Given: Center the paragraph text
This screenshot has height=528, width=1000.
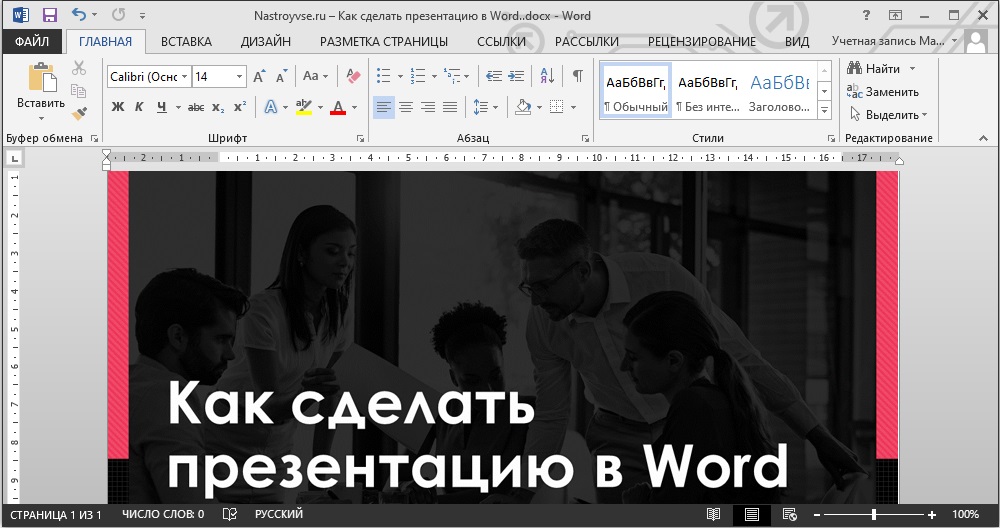Looking at the screenshot, I should [406, 107].
